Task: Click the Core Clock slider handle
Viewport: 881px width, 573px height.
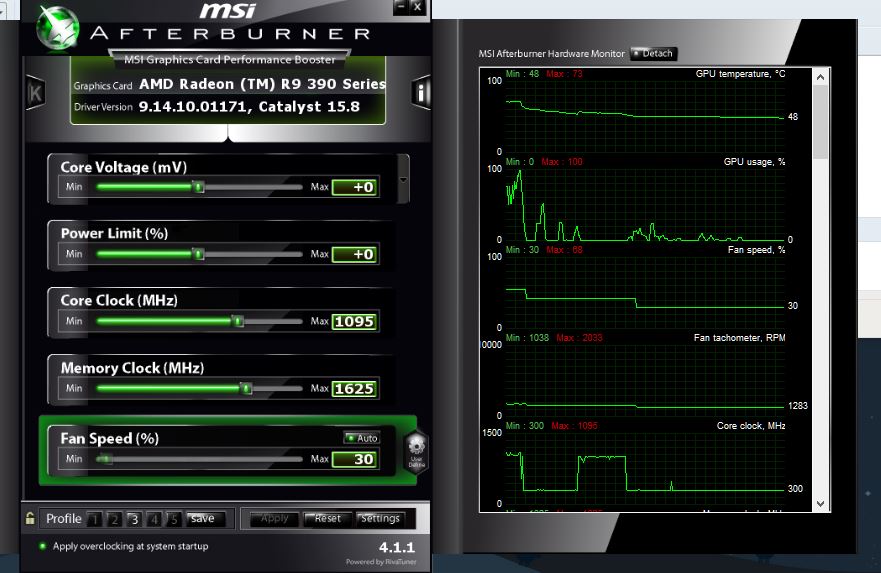Action: (238, 321)
